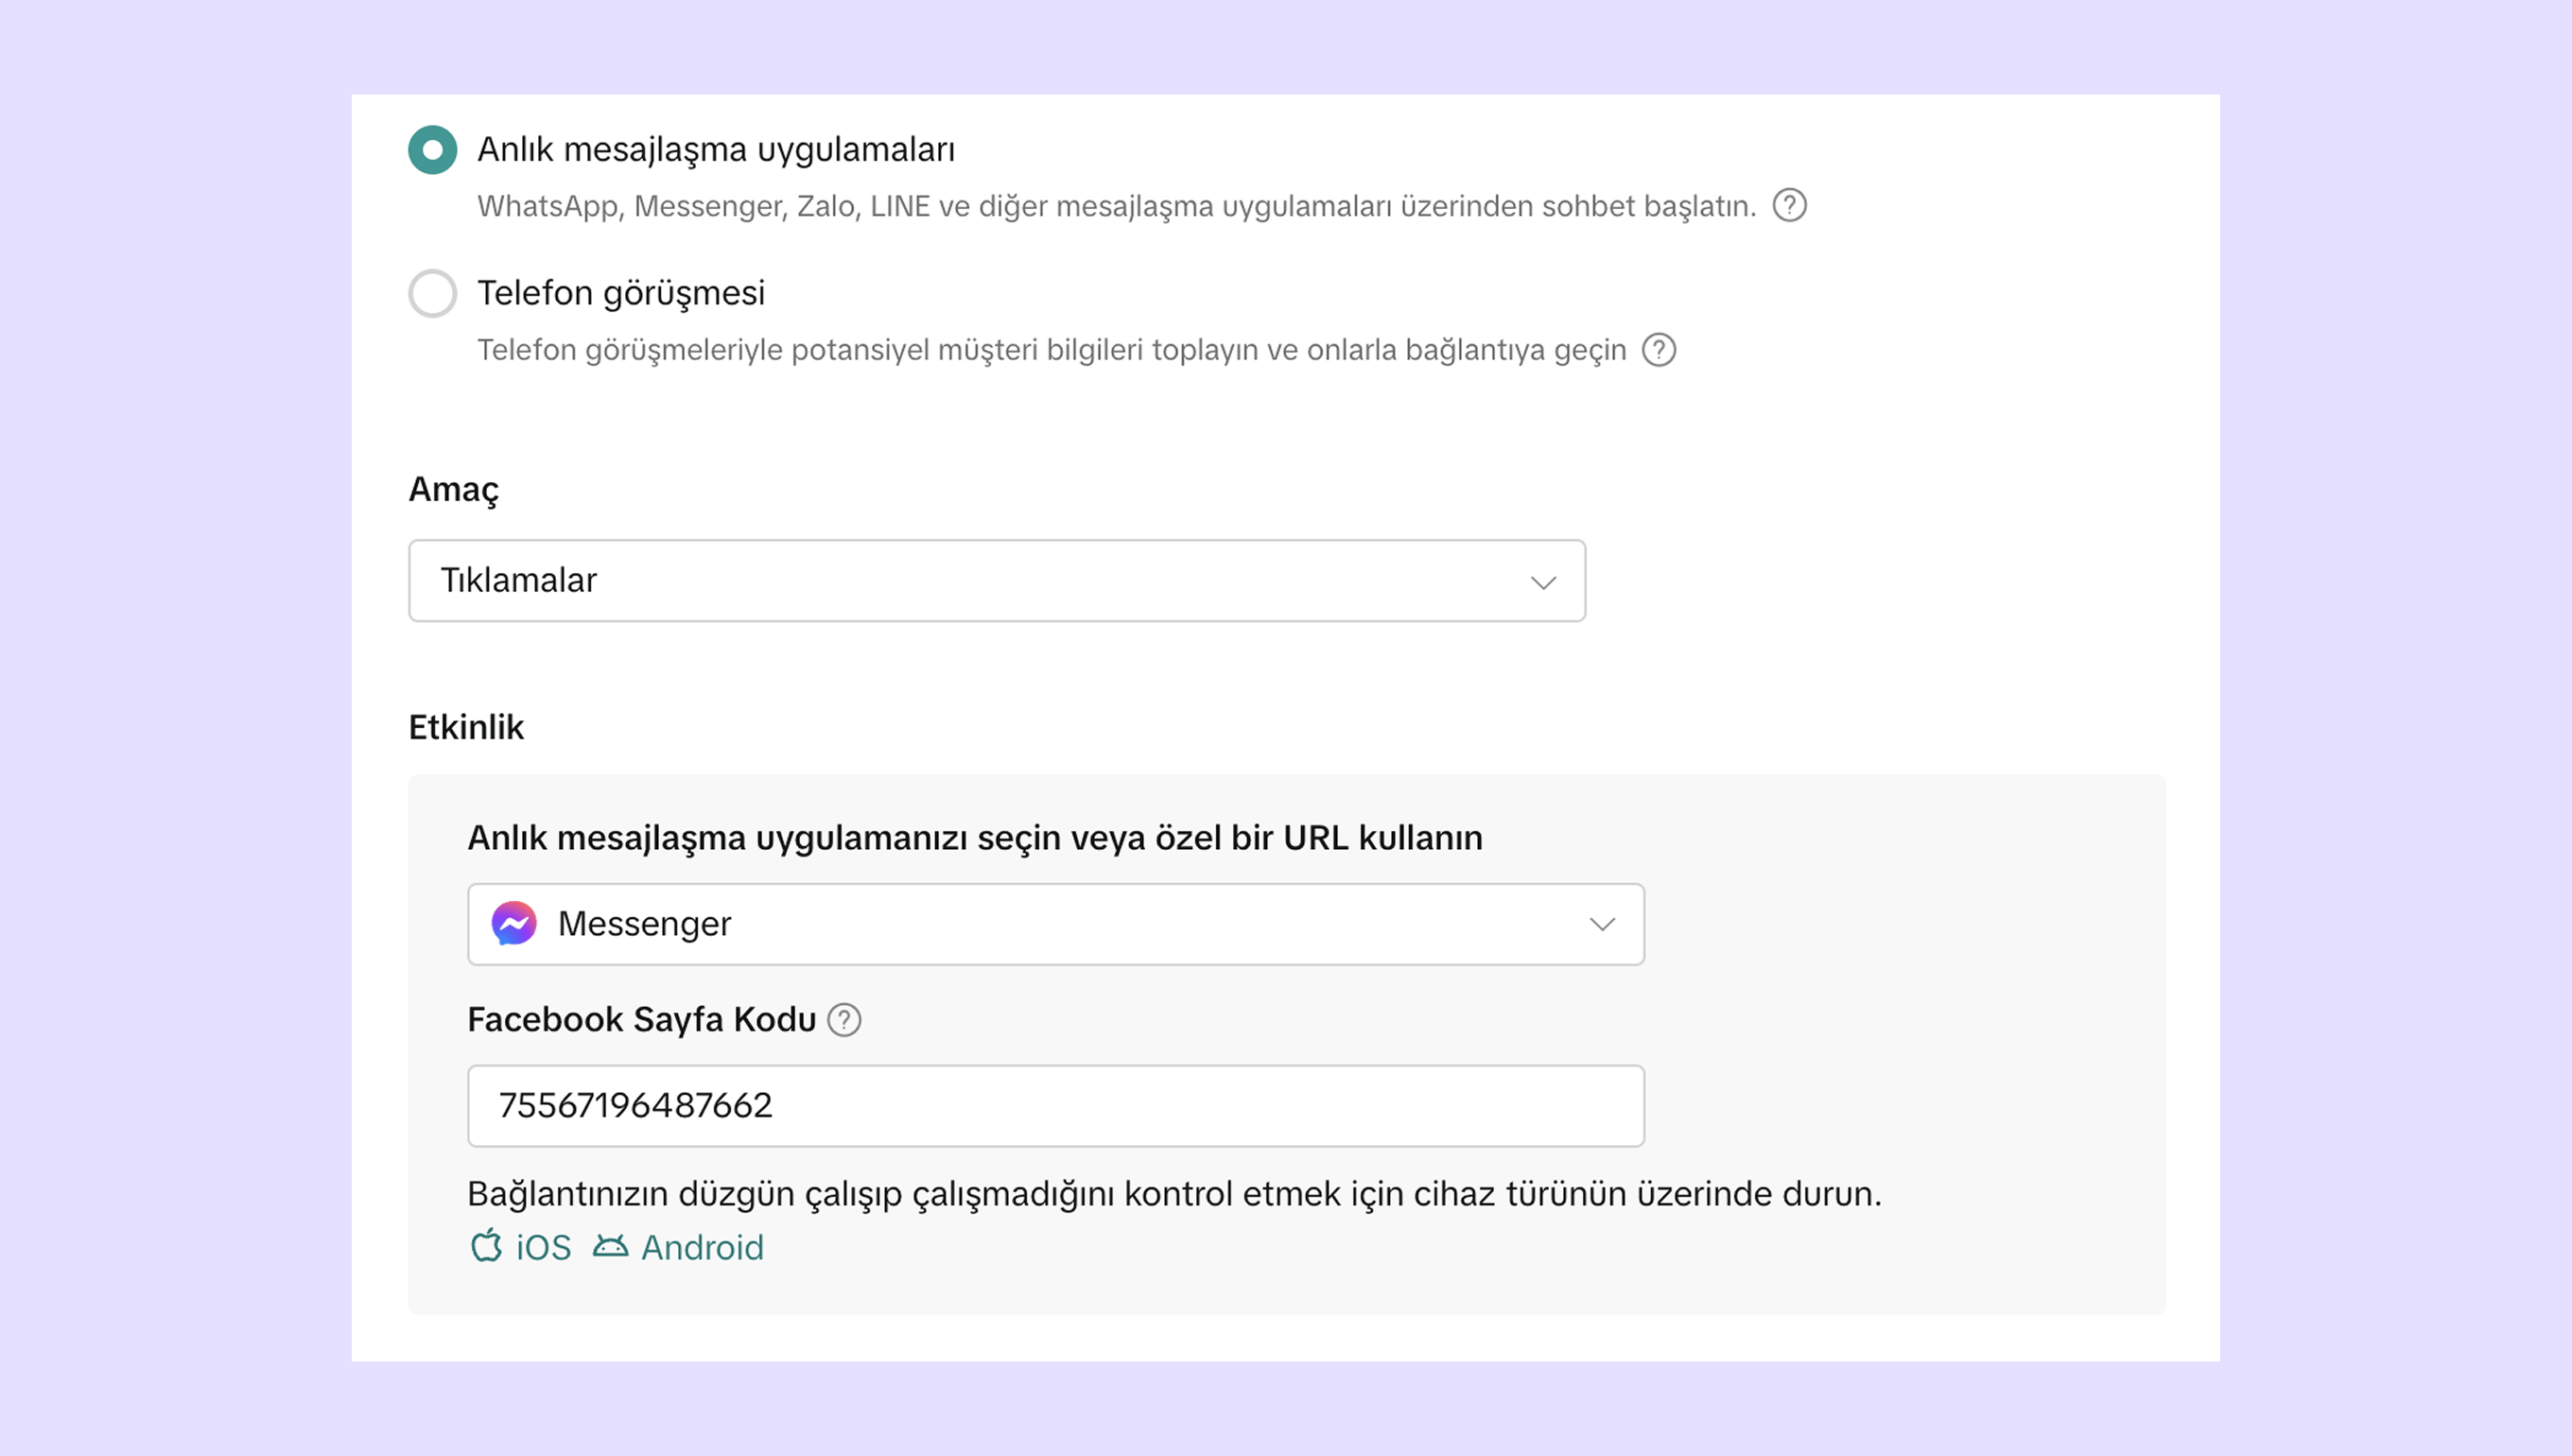Click the Apple logo icon
The width and height of the screenshot is (2572, 1456).
[x=487, y=1246]
